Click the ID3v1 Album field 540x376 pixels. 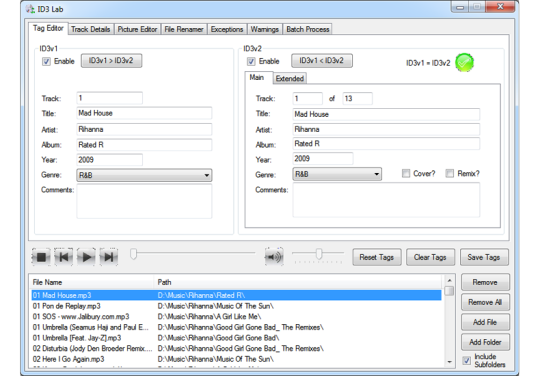point(144,145)
